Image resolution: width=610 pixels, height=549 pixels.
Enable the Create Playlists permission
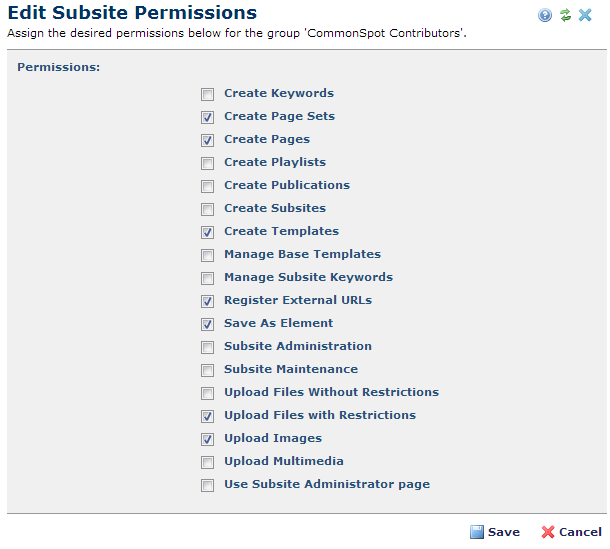208,163
